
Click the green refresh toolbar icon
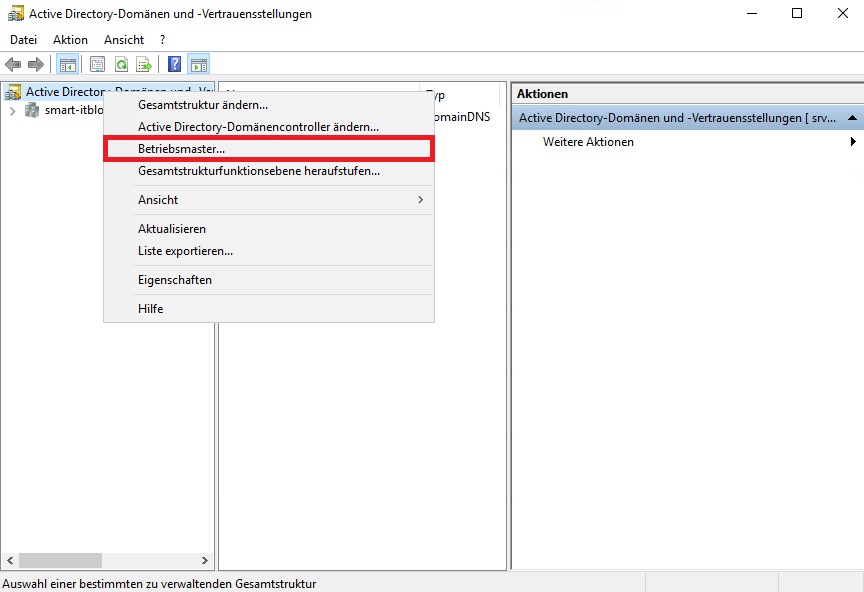point(121,65)
